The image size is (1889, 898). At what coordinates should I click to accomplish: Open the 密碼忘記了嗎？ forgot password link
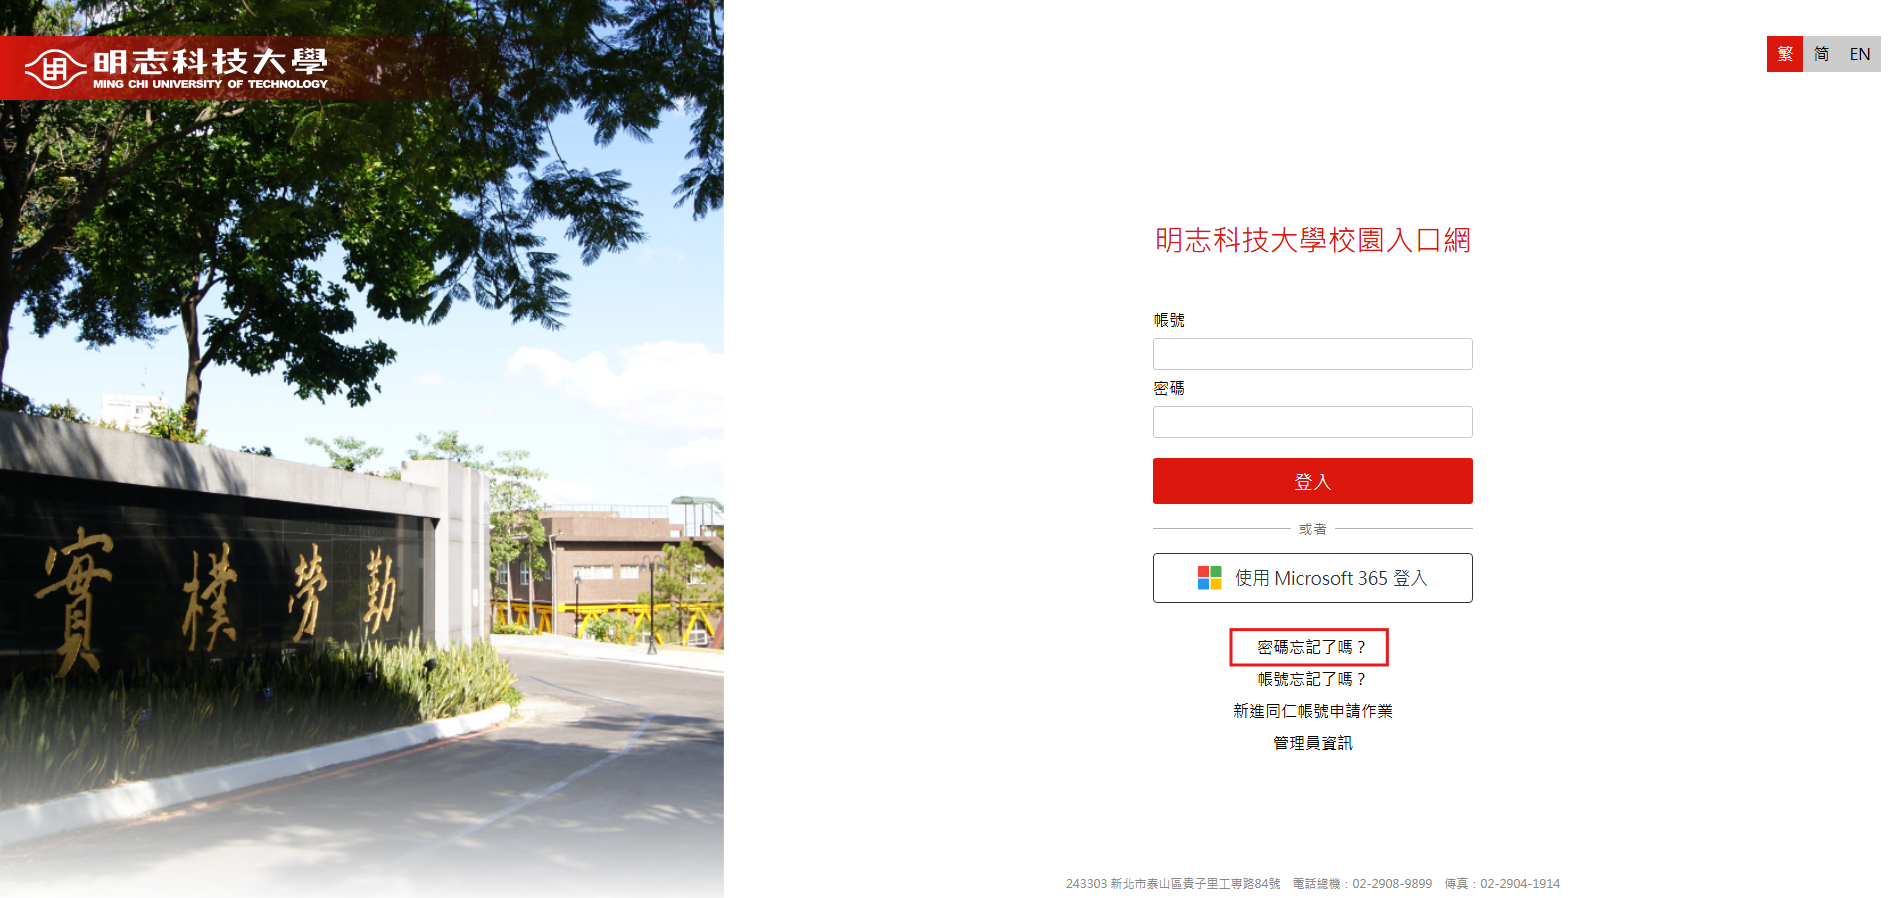click(x=1311, y=647)
